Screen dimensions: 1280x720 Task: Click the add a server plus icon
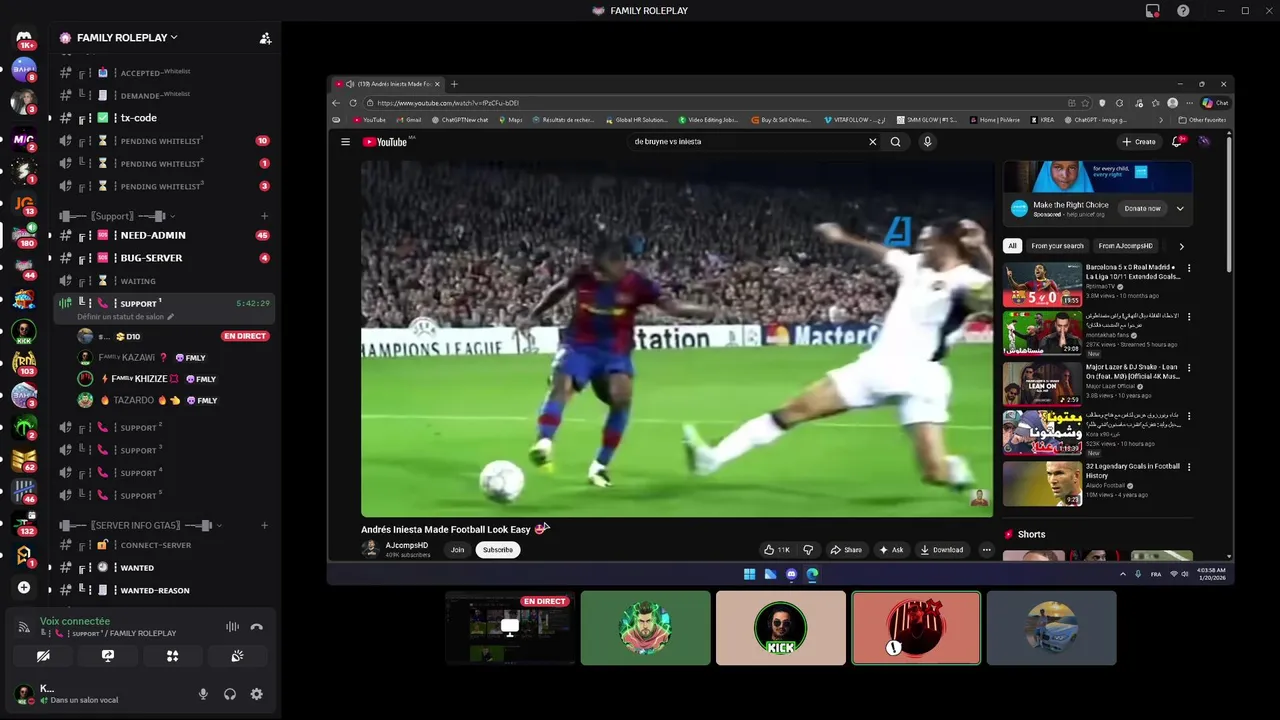(x=24, y=587)
